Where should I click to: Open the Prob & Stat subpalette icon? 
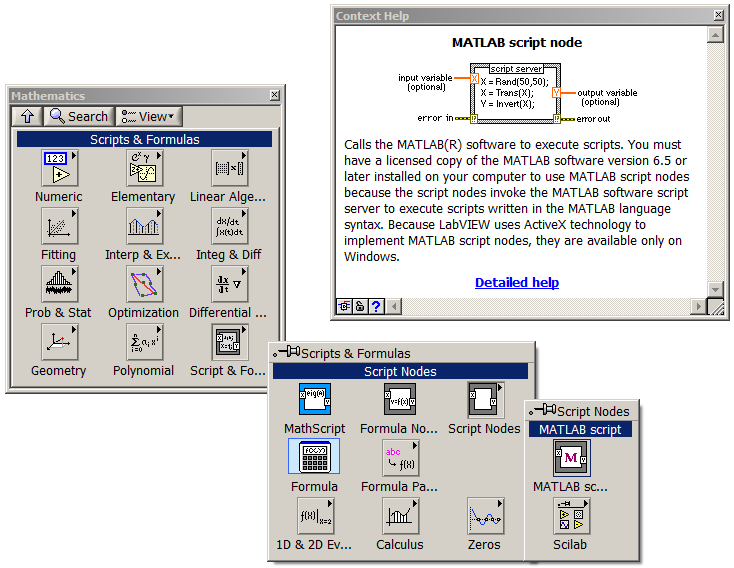tap(59, 284)
